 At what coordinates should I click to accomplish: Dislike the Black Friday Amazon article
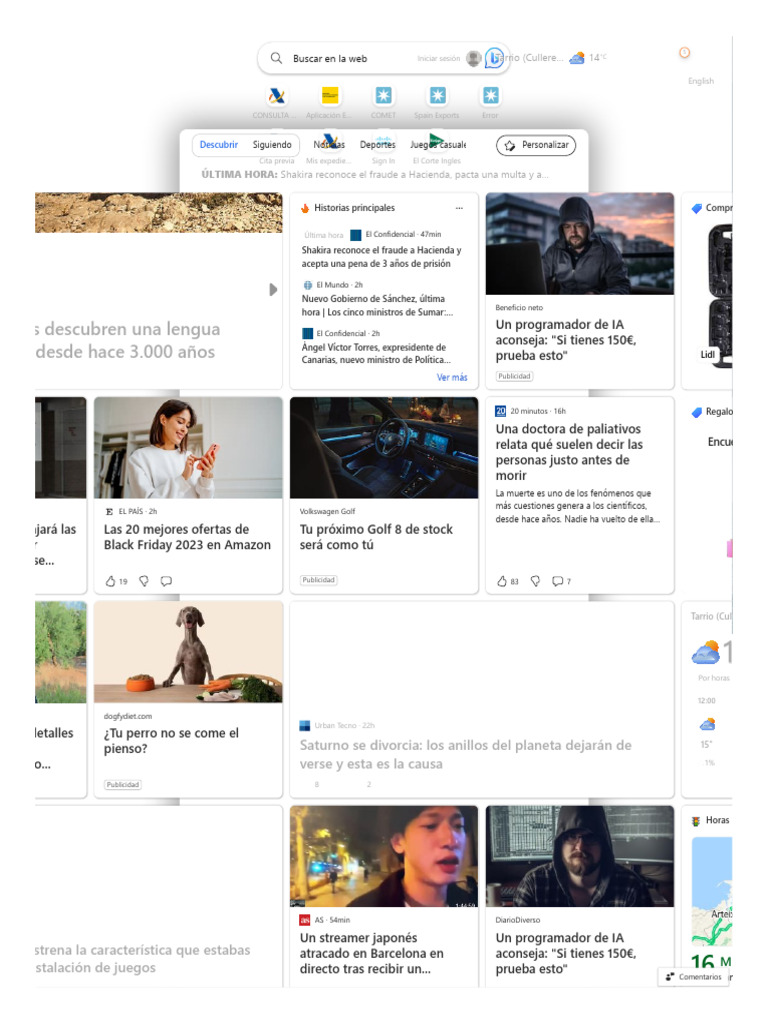144,581
